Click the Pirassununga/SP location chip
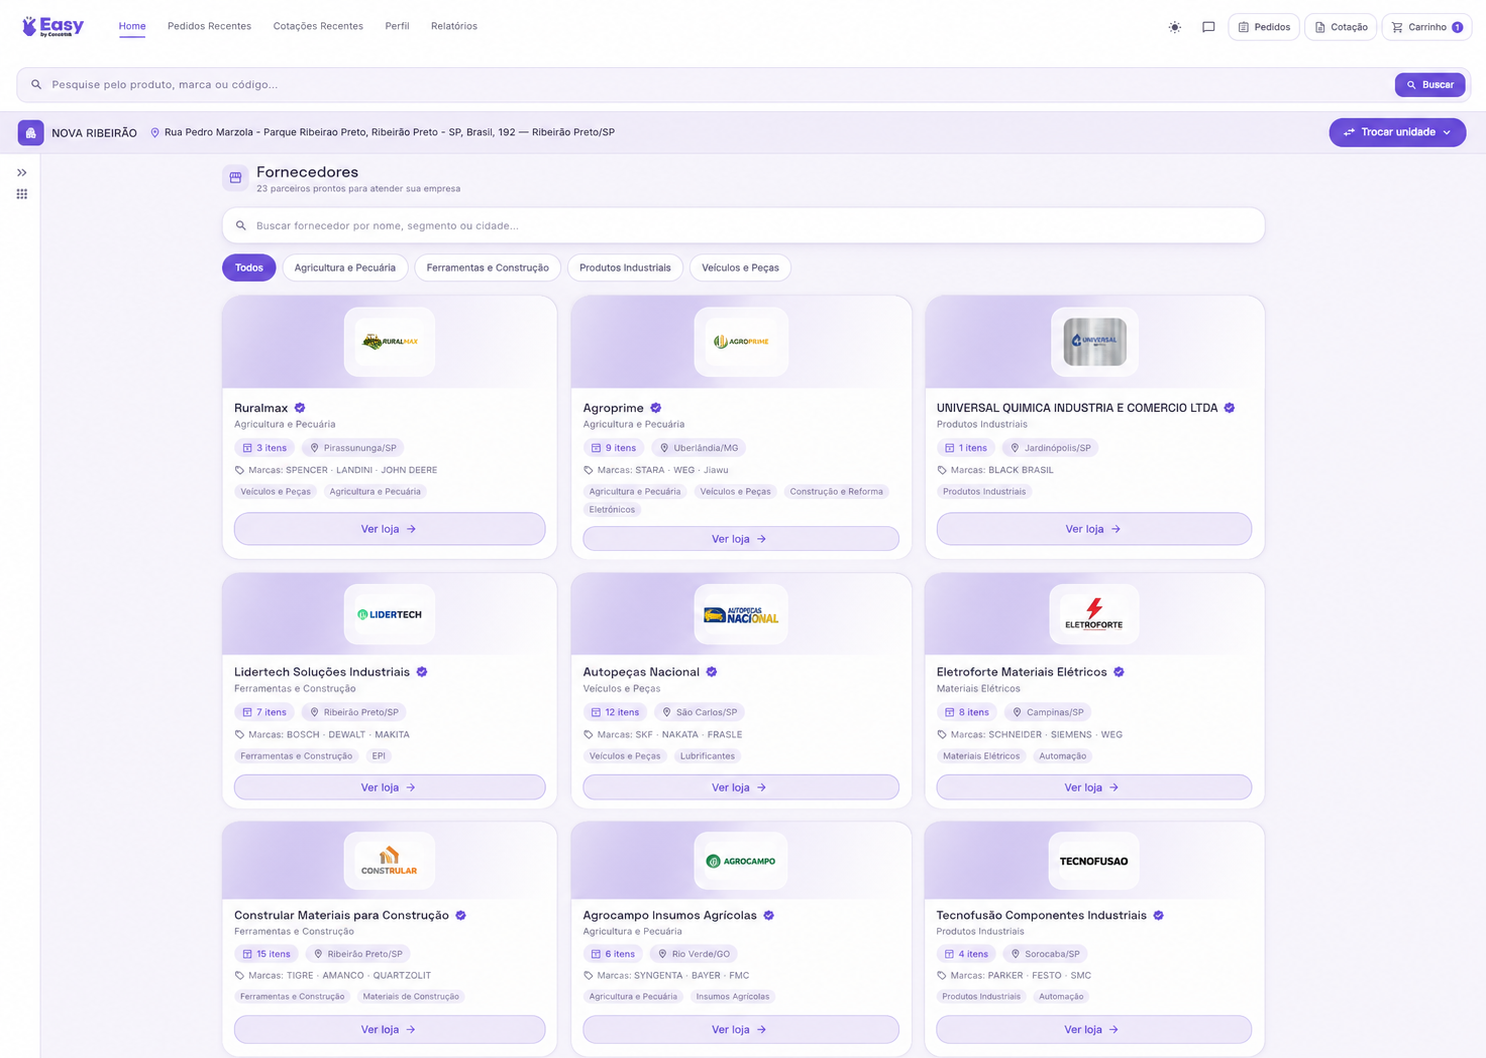1486x1058 pixels. [352, 448]
